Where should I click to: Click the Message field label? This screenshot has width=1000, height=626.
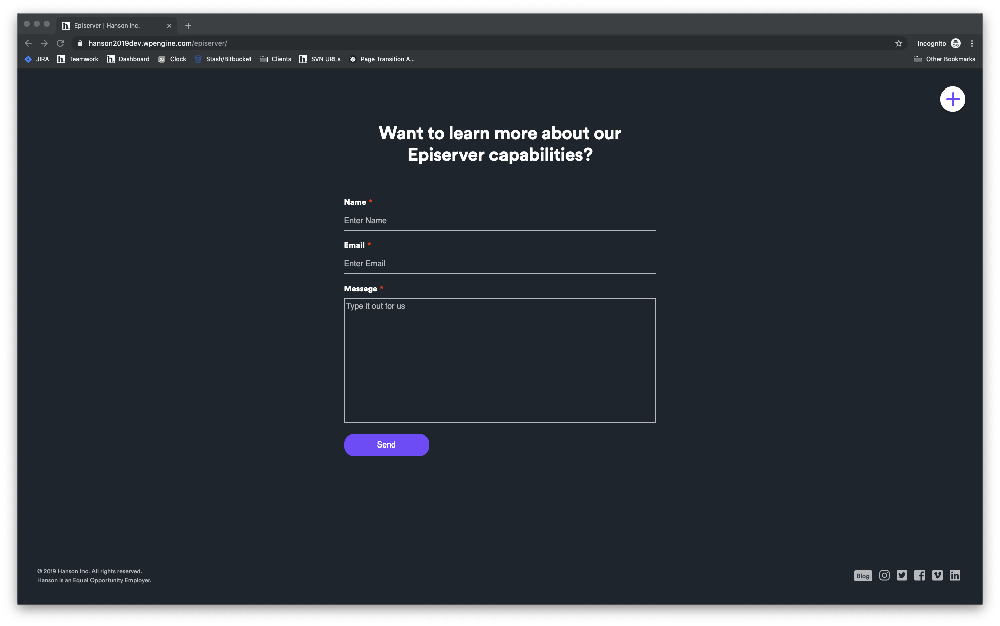(x=360, y=289)
